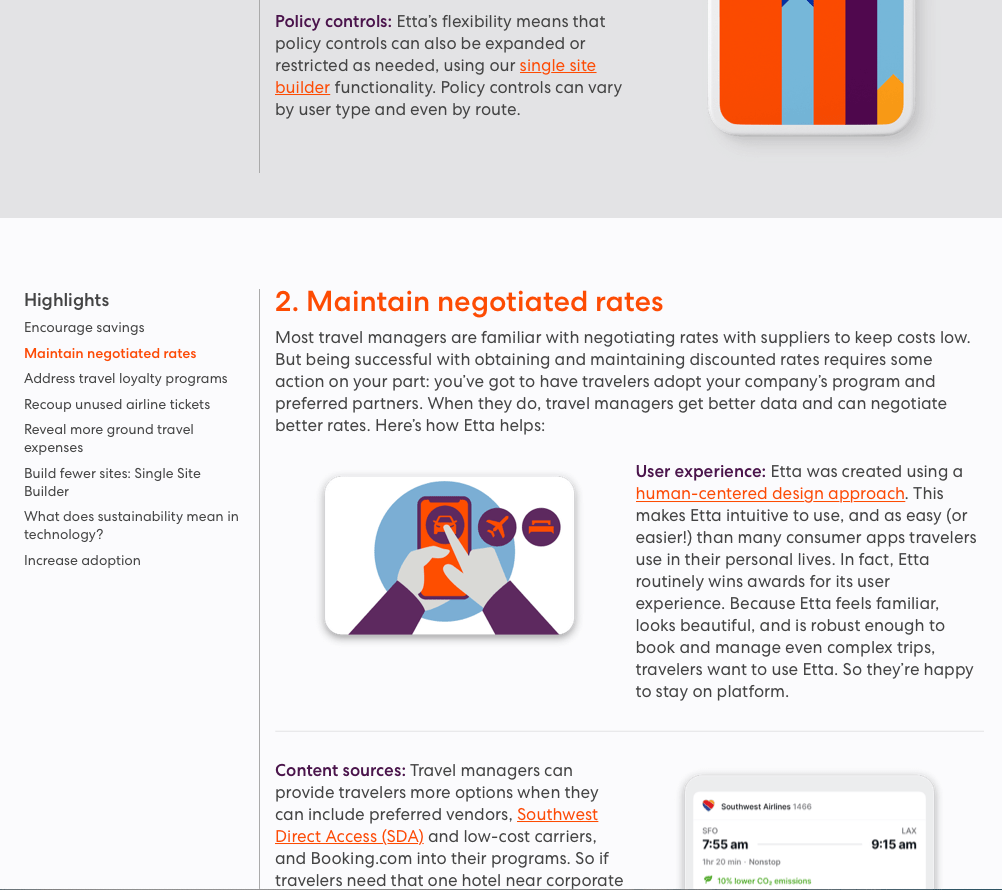Go to Increase adoption section
The width and height of the screenshot is (1002, 890).
[82, 560]
